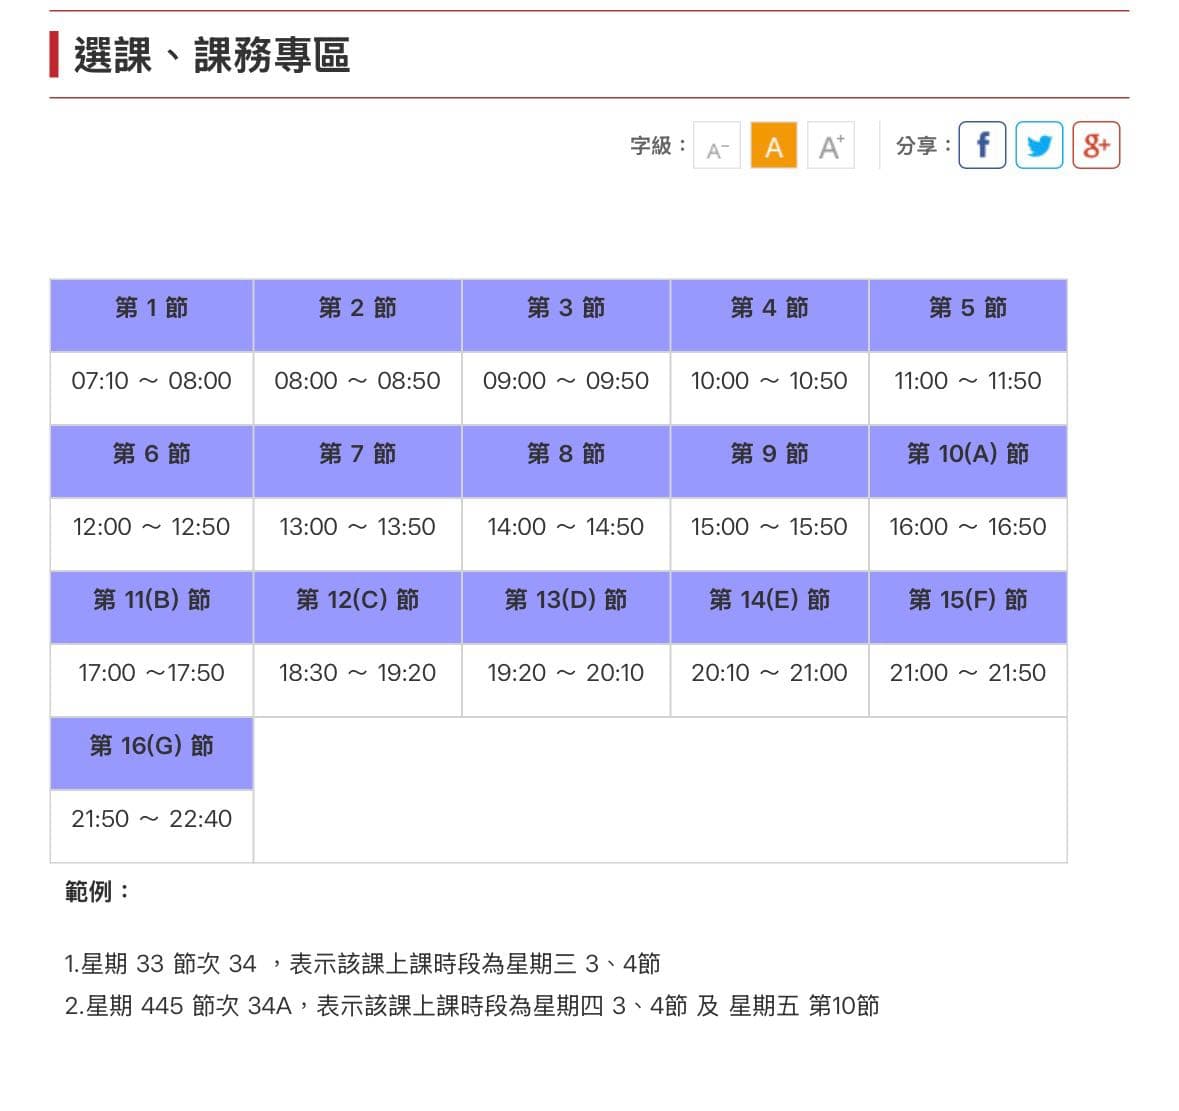
Task: Click the 第 15(F) 節 header cell
Action: click(x=968, y=607)
